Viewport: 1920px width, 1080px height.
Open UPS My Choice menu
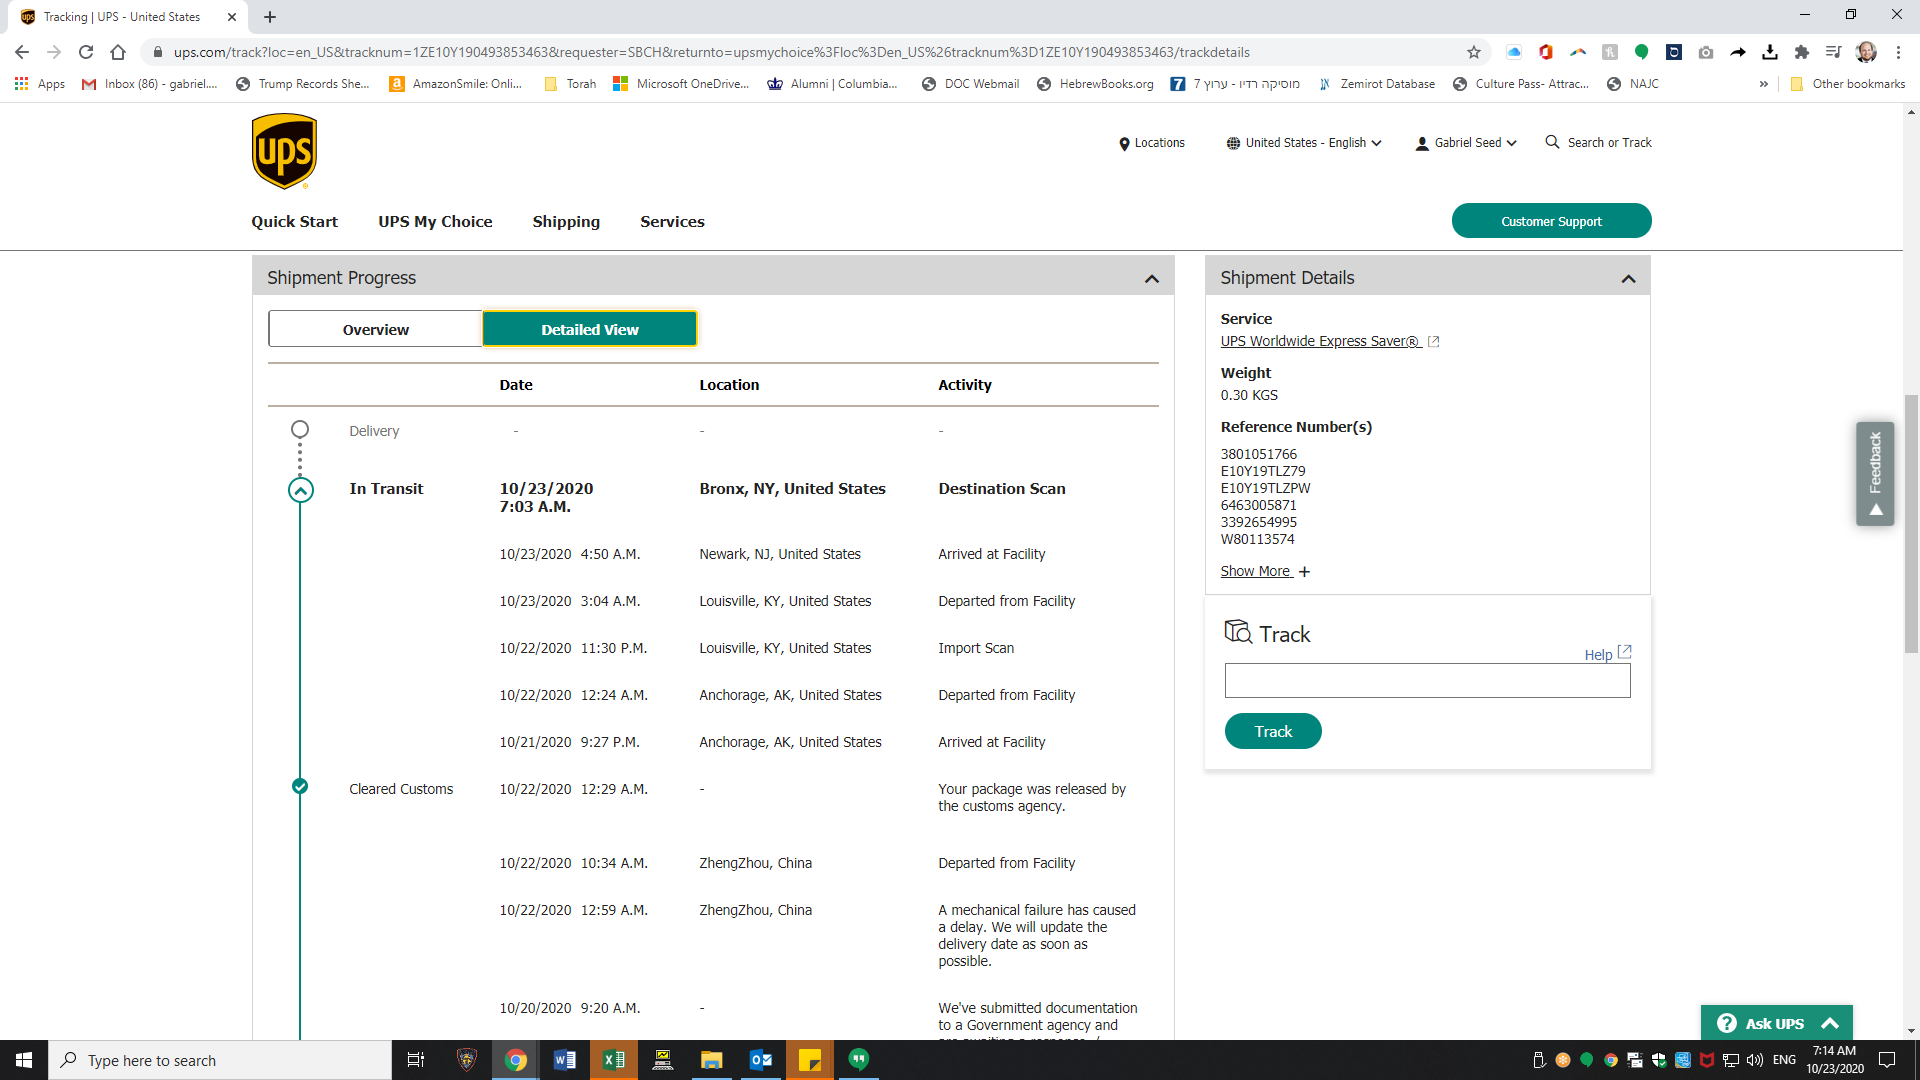click(x=435, y=221)
